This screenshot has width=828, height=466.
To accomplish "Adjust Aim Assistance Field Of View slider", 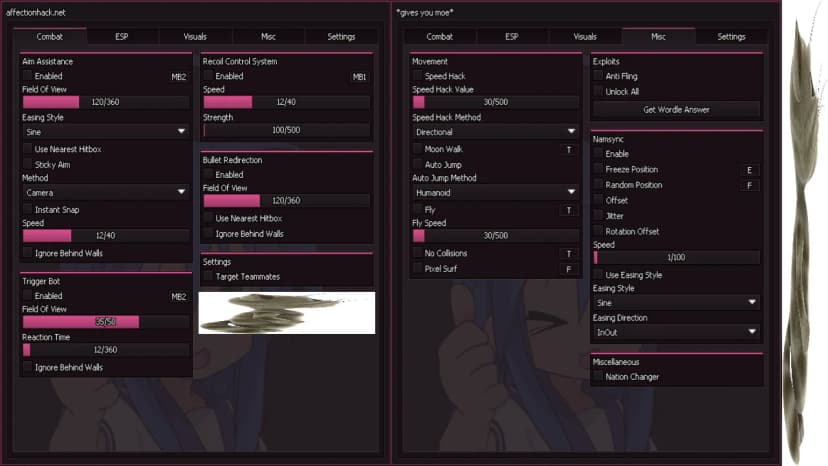I will tap(106, 102).
